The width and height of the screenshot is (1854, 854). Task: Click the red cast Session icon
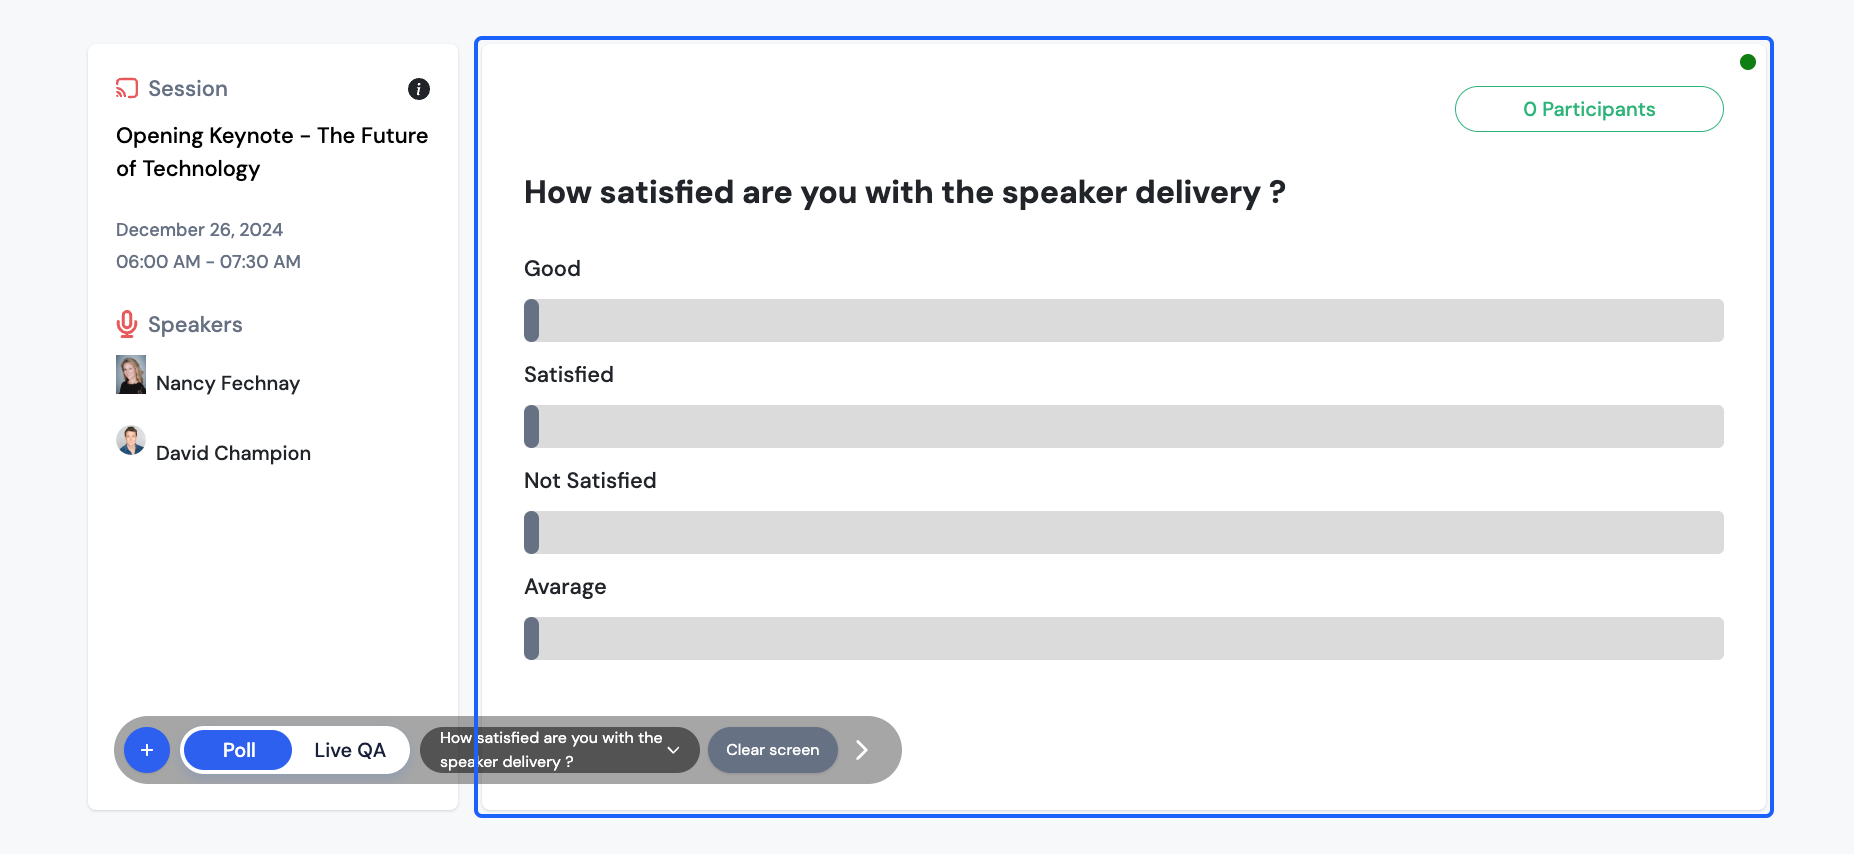click(x=127, y=88)
